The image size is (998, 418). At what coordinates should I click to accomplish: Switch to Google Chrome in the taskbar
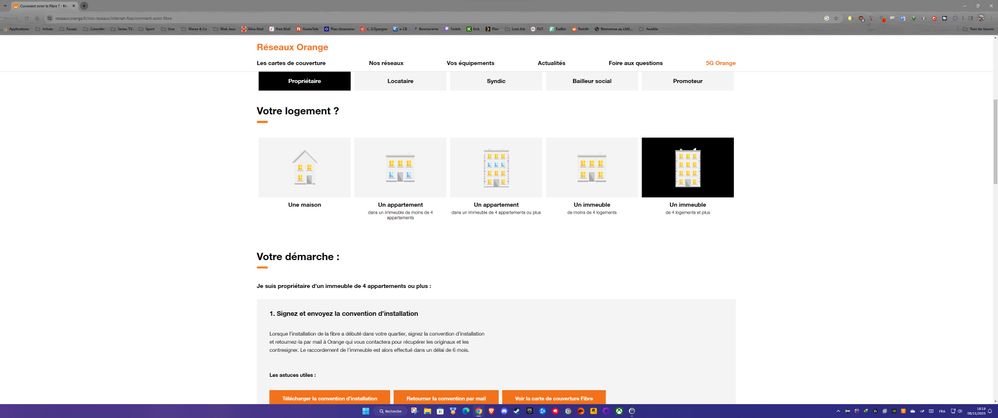478,412
